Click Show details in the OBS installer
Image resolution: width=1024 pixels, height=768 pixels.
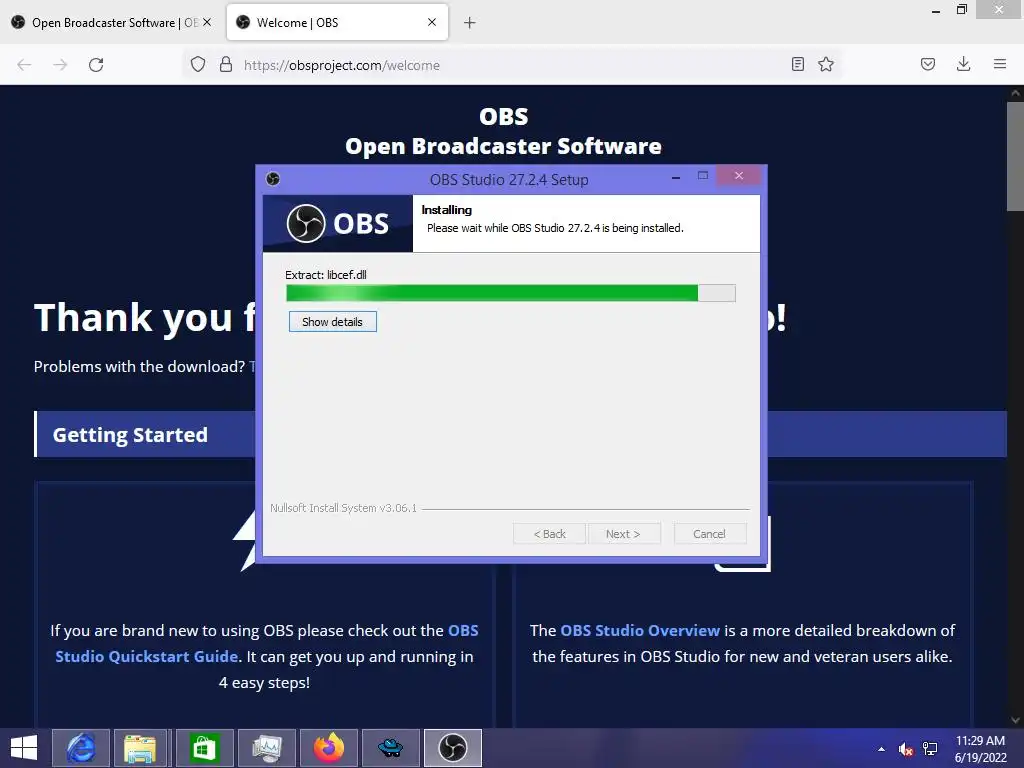[332, 322]
